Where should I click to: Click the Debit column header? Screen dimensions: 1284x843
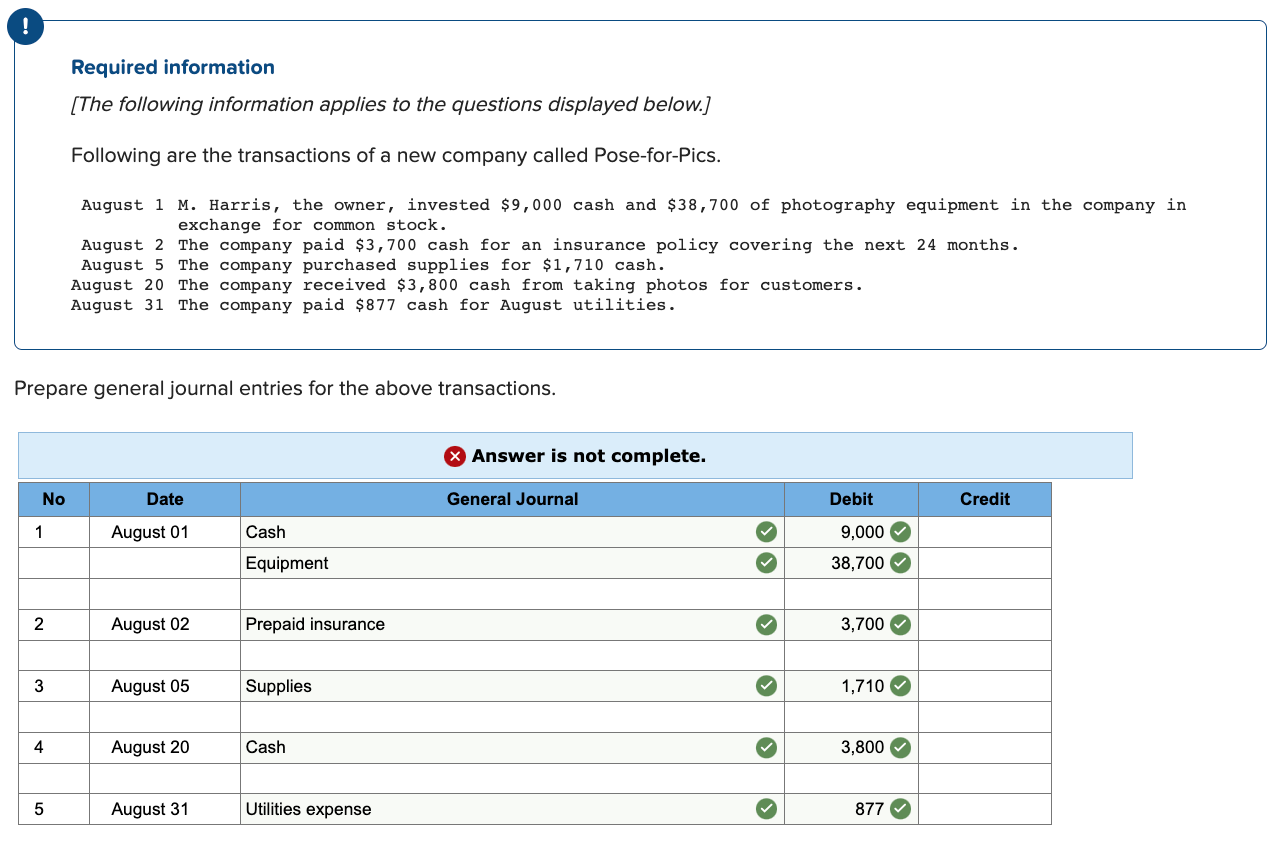coord(851,499)
